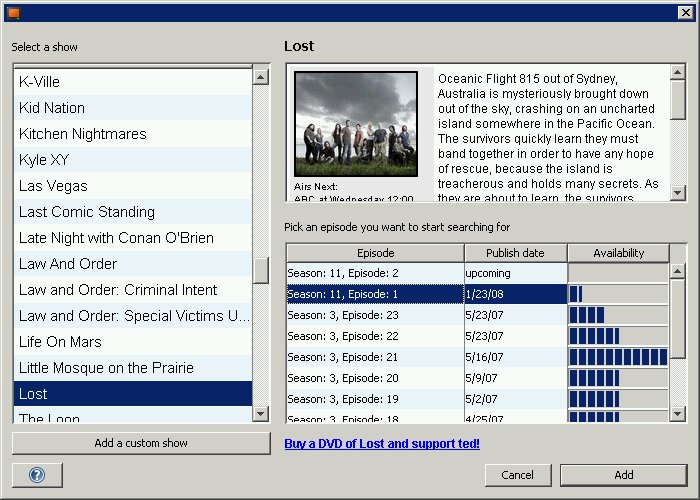Screen dimensions: 700x500
Task: Click Add a custom show button
Action: [x=141, y=443]
